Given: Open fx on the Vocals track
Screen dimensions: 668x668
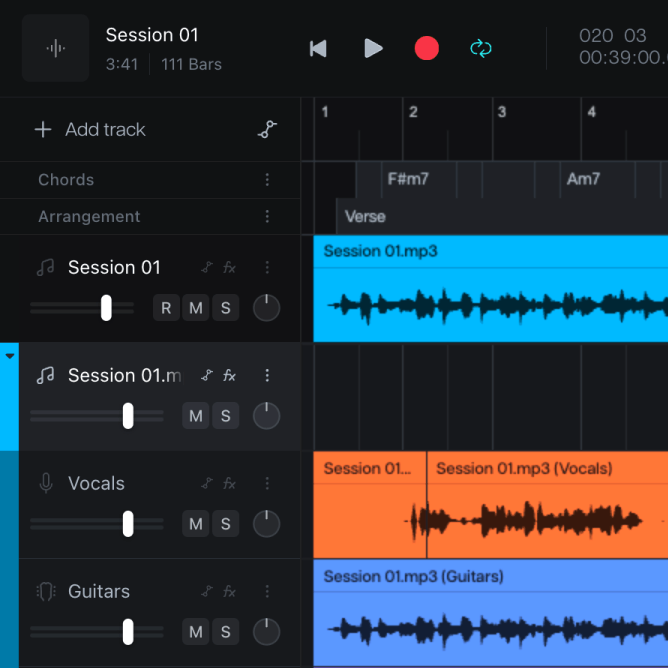Looking at the screenshot, I should point(229,484).
